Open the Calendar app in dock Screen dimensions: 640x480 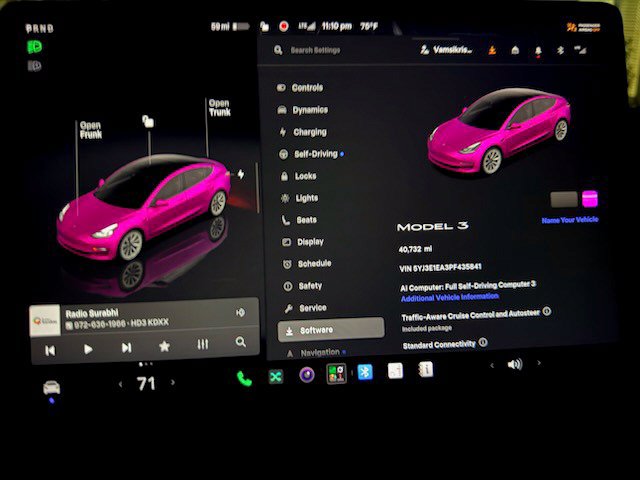(x=395, y=371)
